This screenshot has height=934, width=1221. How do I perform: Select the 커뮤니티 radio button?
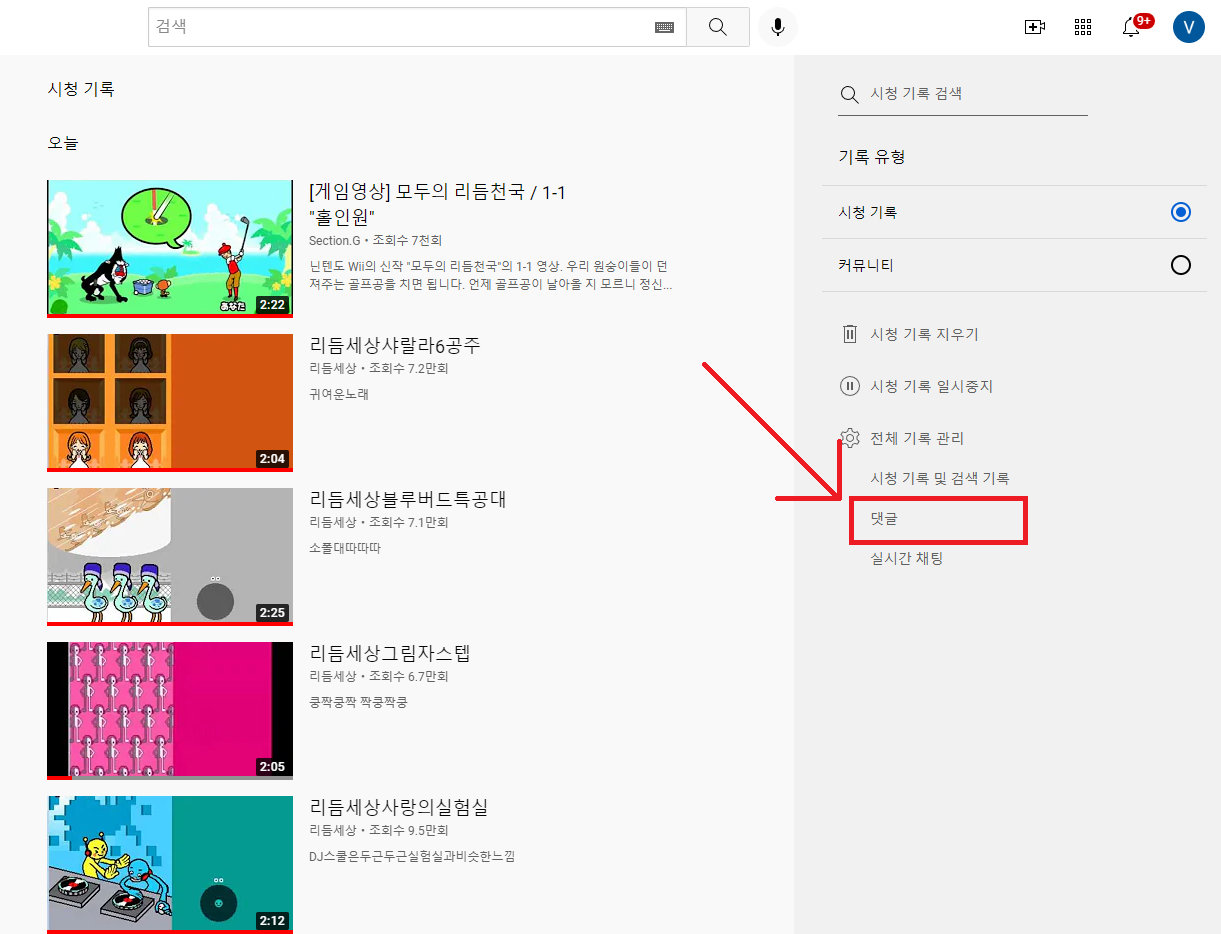1181,265
